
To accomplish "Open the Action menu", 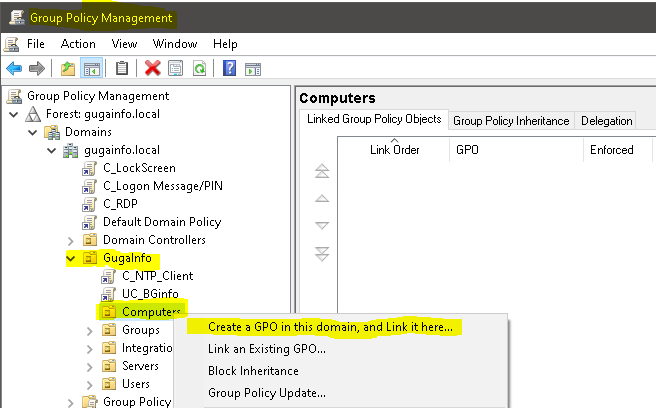I will [78, 44].
